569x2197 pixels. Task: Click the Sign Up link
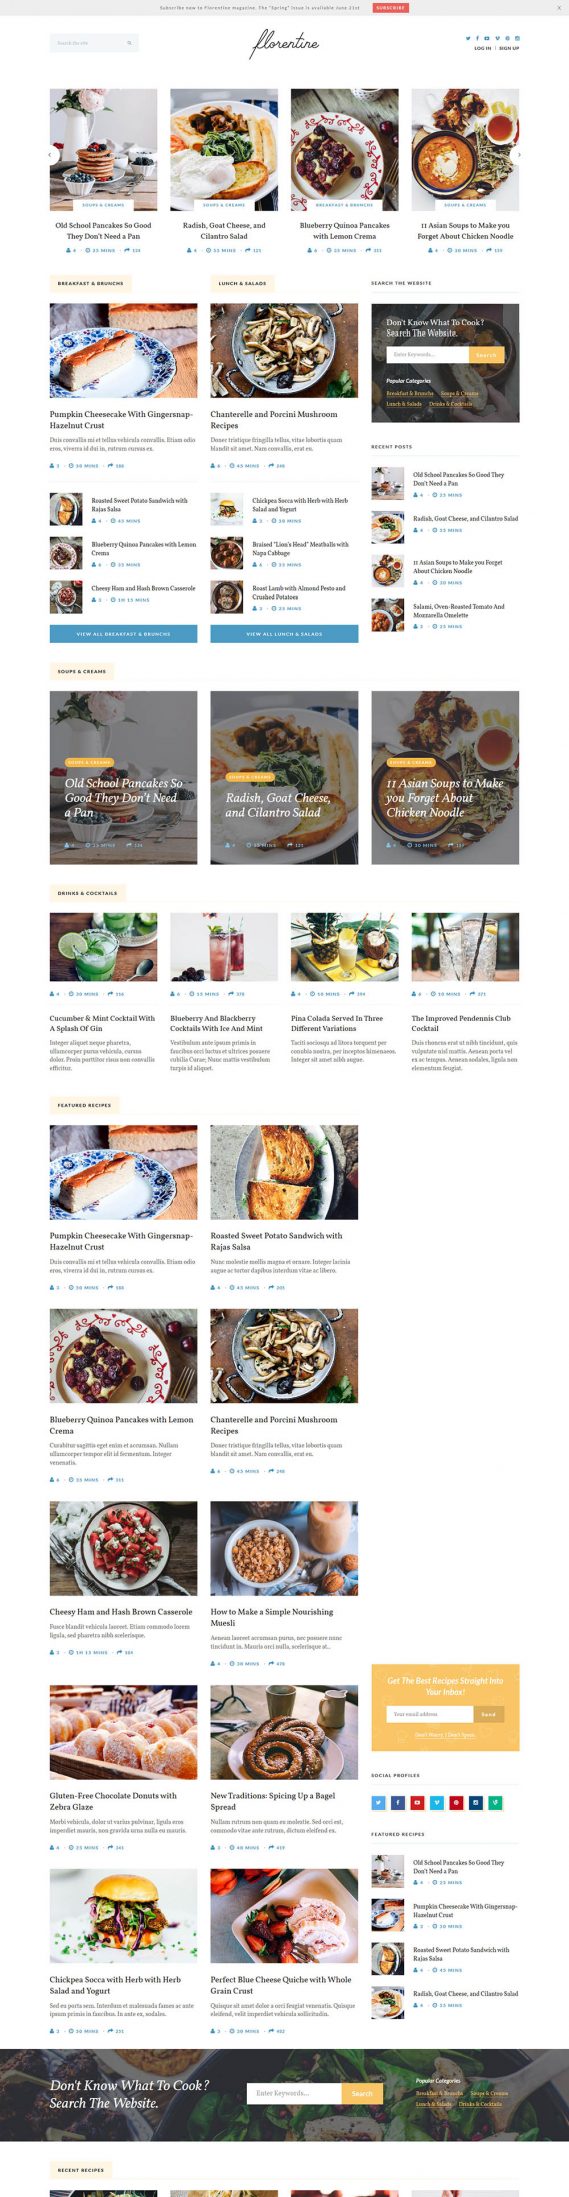(509, 48)
